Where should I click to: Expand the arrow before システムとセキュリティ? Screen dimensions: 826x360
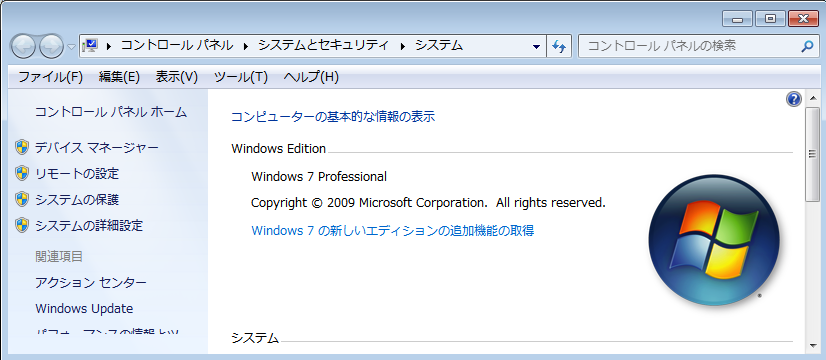click(x=246, y=46)
